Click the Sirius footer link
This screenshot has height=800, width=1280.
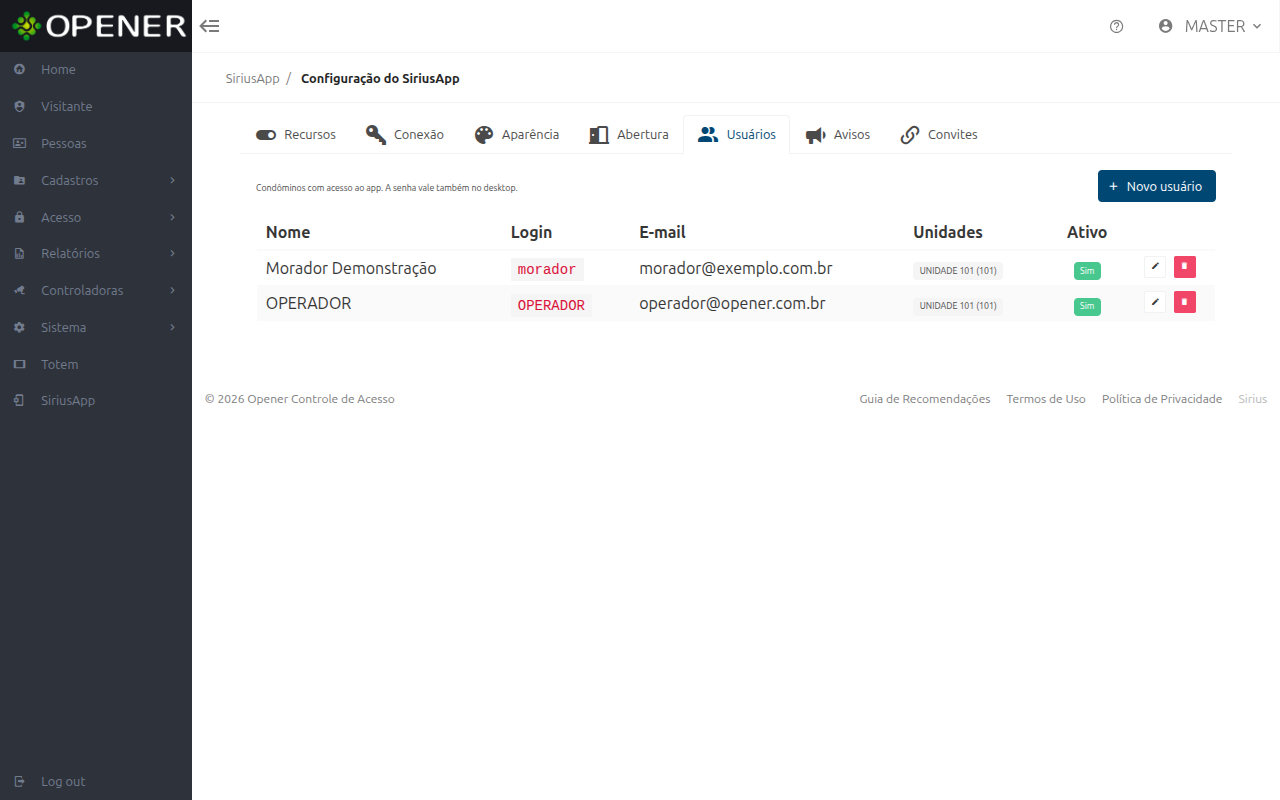[x=1253, y=399]
